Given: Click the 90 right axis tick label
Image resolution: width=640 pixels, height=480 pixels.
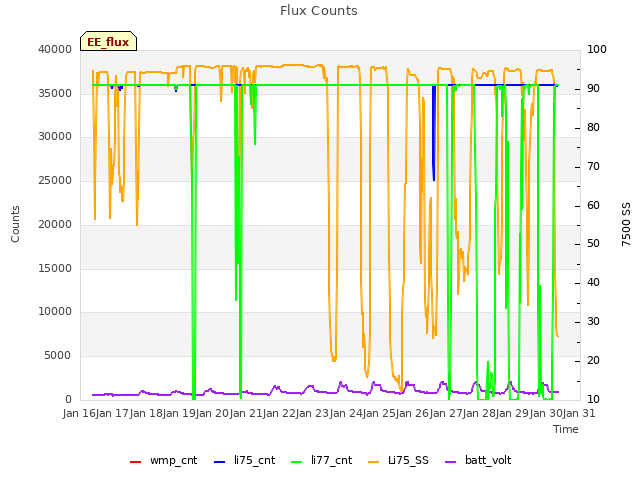Looking at the screenshot, I should pos(593,89).
